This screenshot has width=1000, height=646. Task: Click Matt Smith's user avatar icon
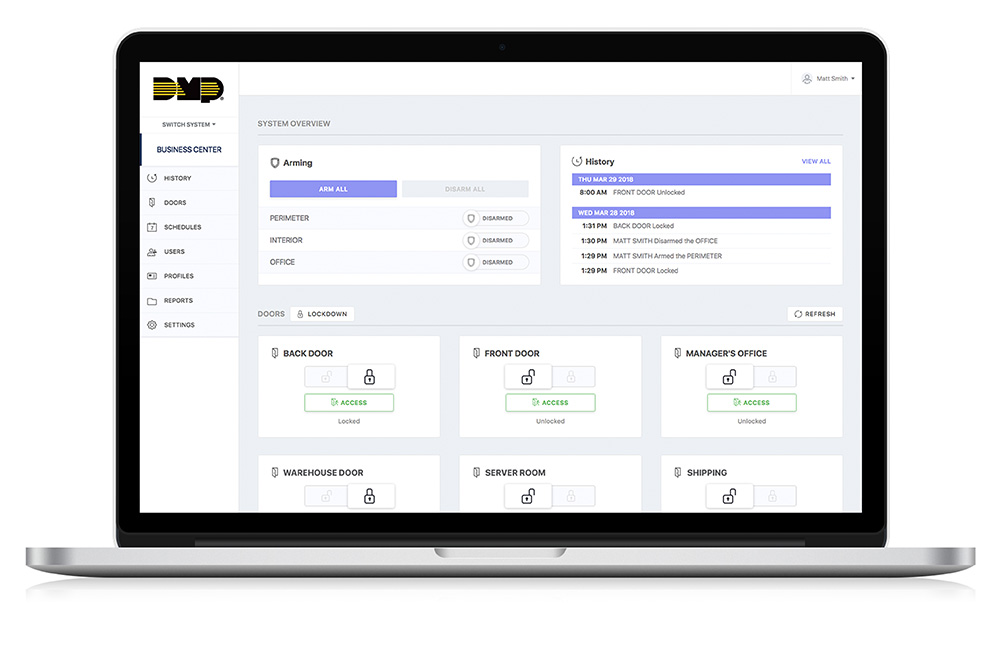807,79
